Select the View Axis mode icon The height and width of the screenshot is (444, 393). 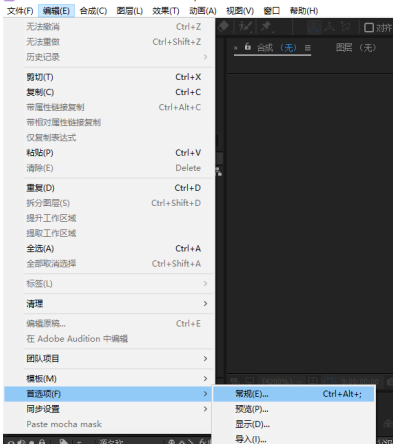pos(346,27)
